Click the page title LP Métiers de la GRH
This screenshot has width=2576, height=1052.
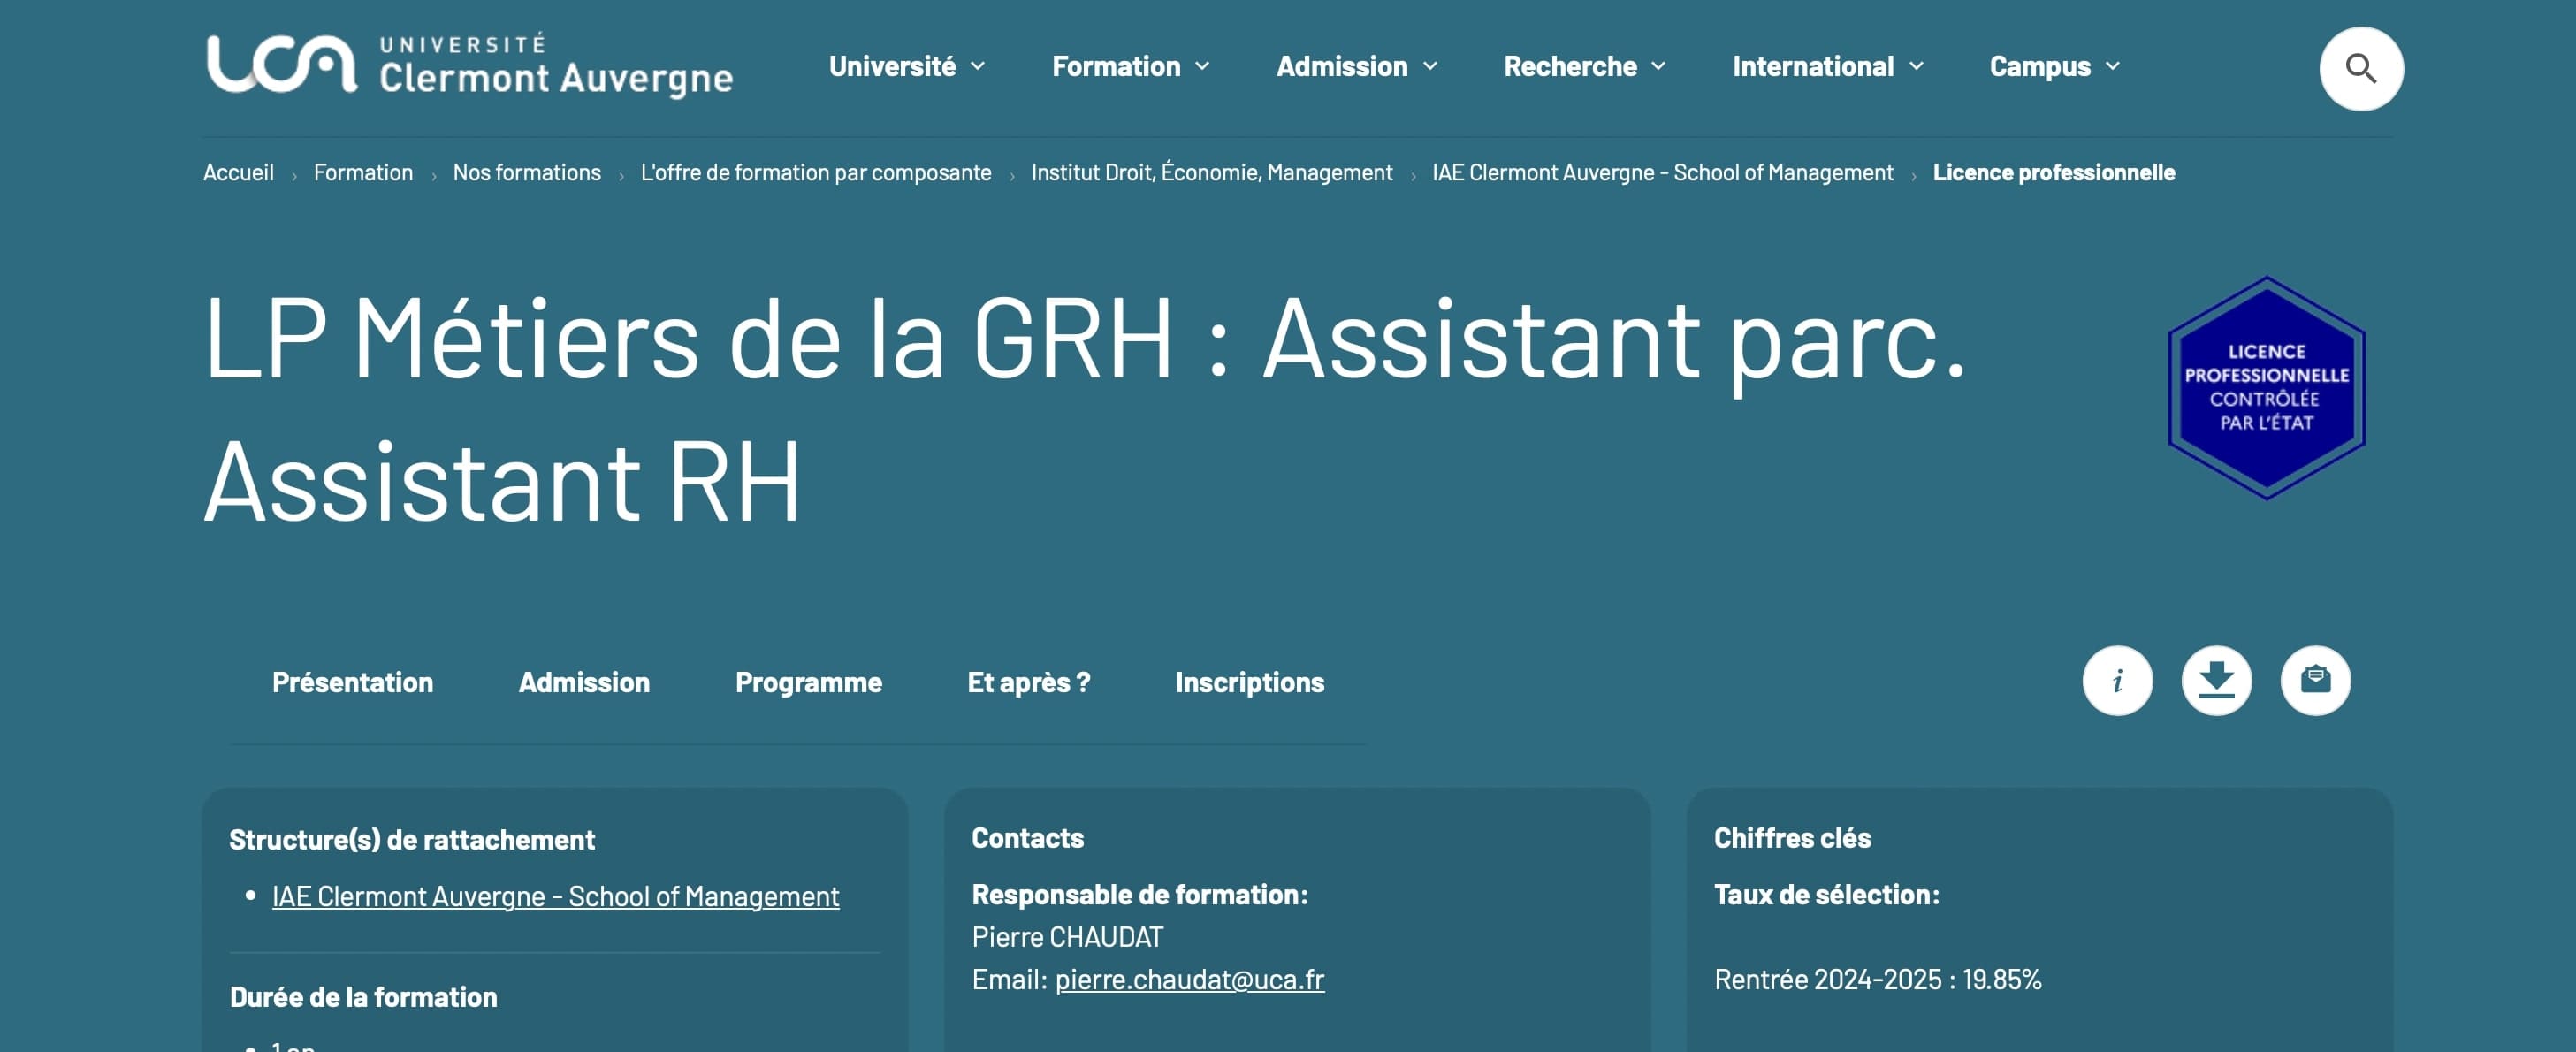click(1085, 409)
